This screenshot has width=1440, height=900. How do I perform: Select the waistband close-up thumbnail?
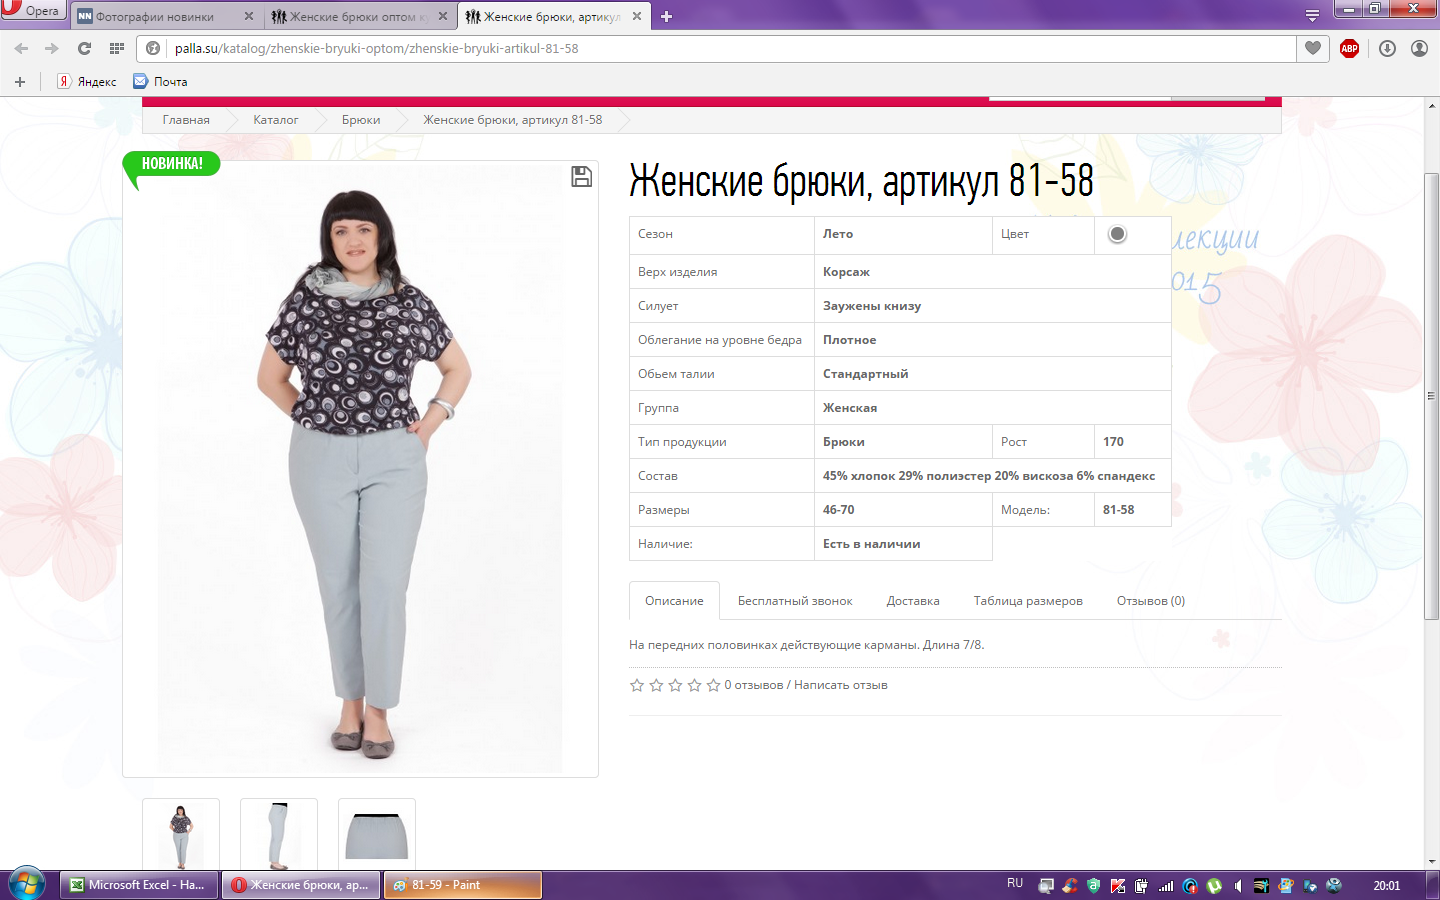[377, 834]
